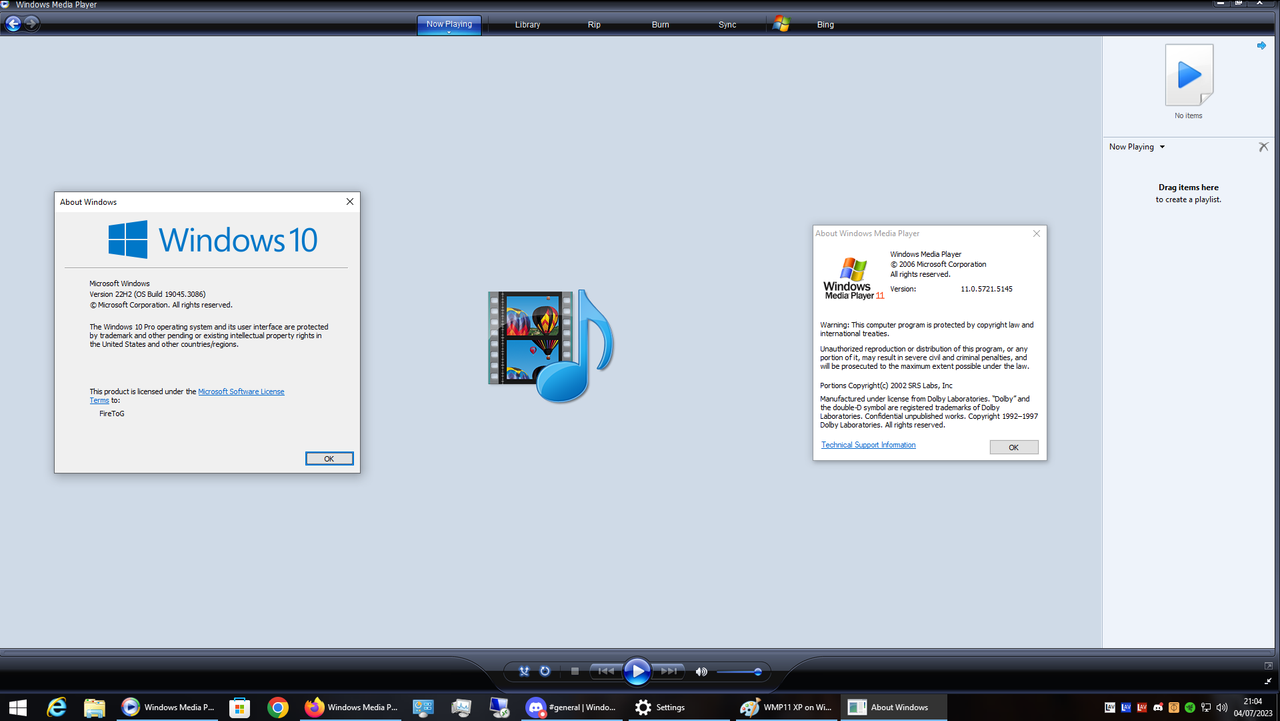Click OK in About Windows Media Player
The image size is (1280, 721).
point(1014,447)
